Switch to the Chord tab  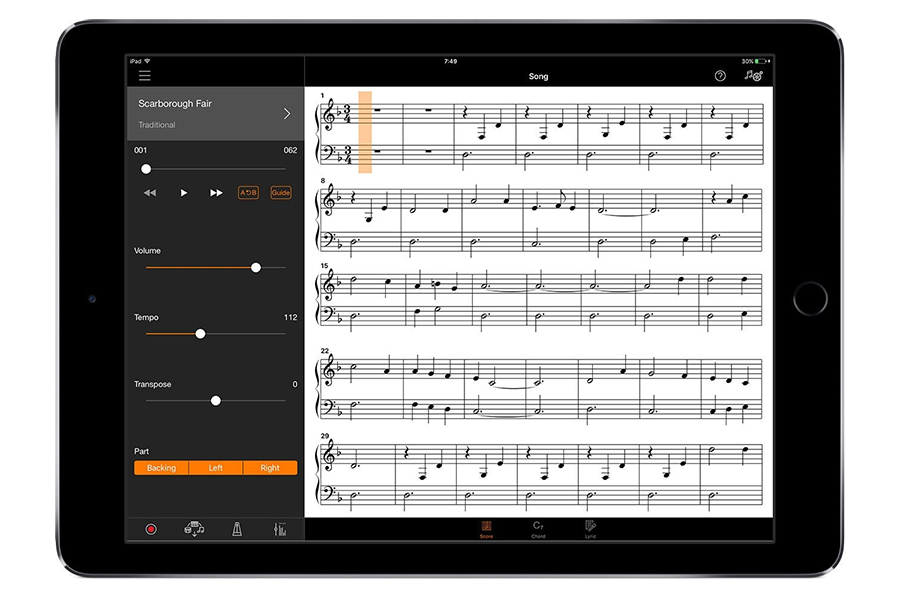click(538, 529)
